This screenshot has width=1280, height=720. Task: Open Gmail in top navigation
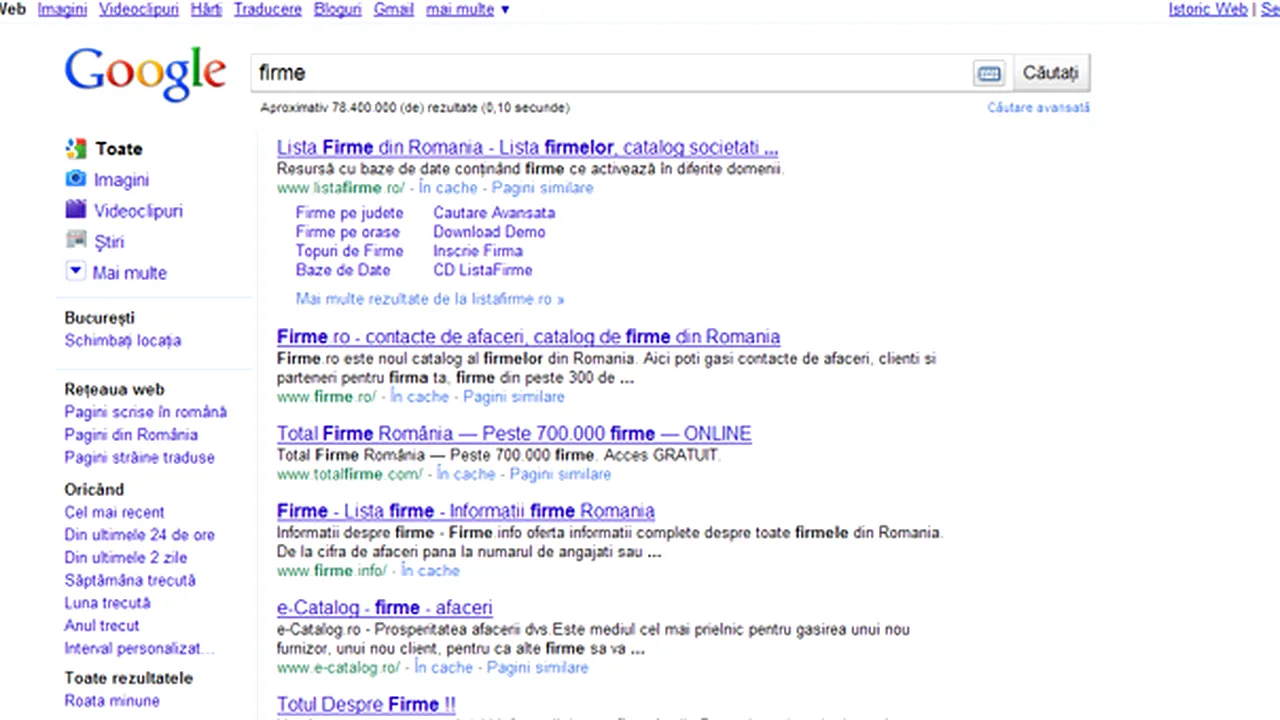click(394, 9)
